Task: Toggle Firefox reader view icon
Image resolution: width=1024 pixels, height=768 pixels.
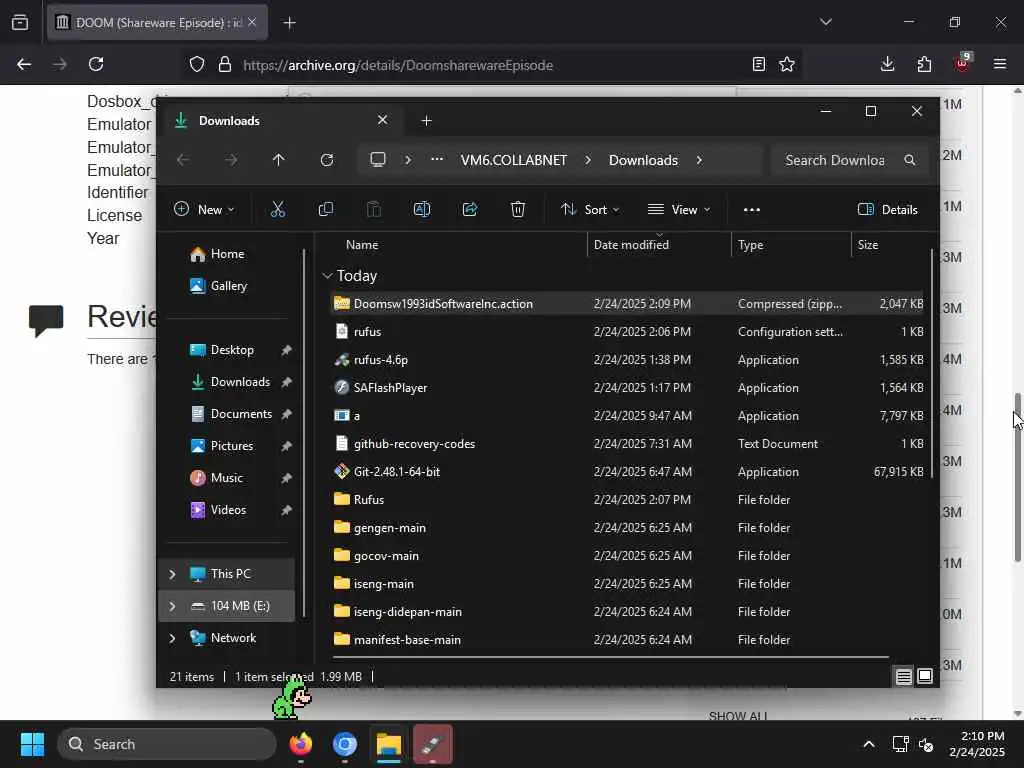Action: pyautogui.click(x=758, y=64)
